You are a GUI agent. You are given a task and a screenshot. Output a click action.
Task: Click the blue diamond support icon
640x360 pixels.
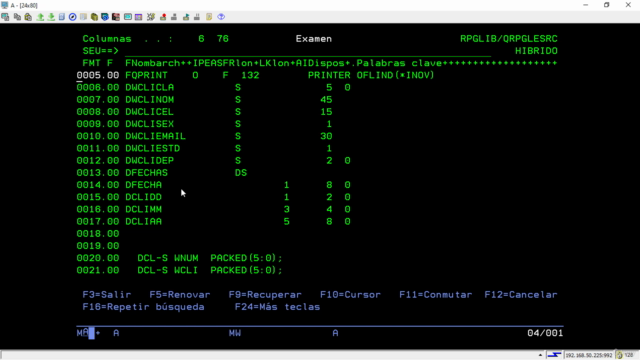pos(221,17)
